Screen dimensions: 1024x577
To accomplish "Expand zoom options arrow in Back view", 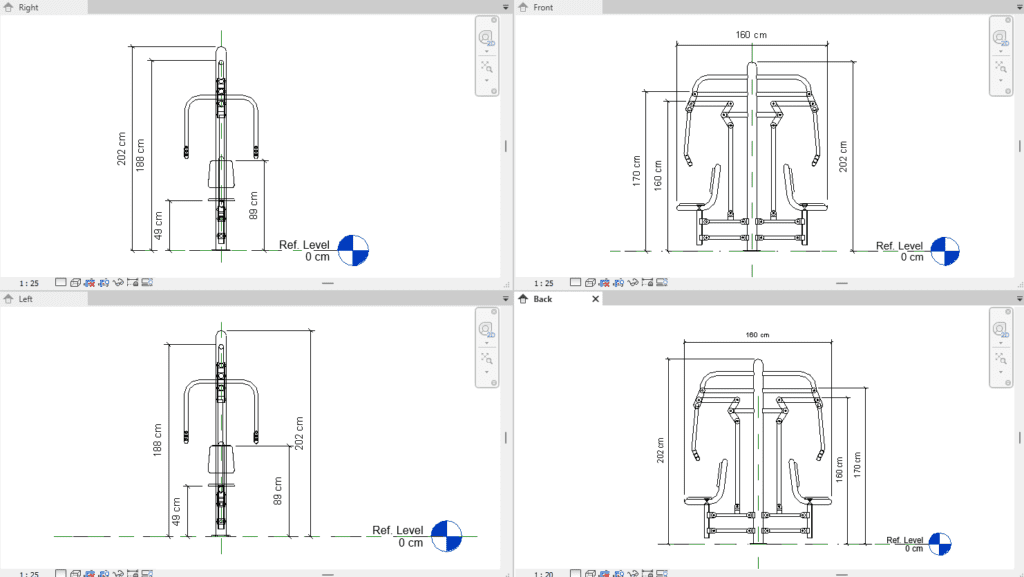I will [1000, 372].
